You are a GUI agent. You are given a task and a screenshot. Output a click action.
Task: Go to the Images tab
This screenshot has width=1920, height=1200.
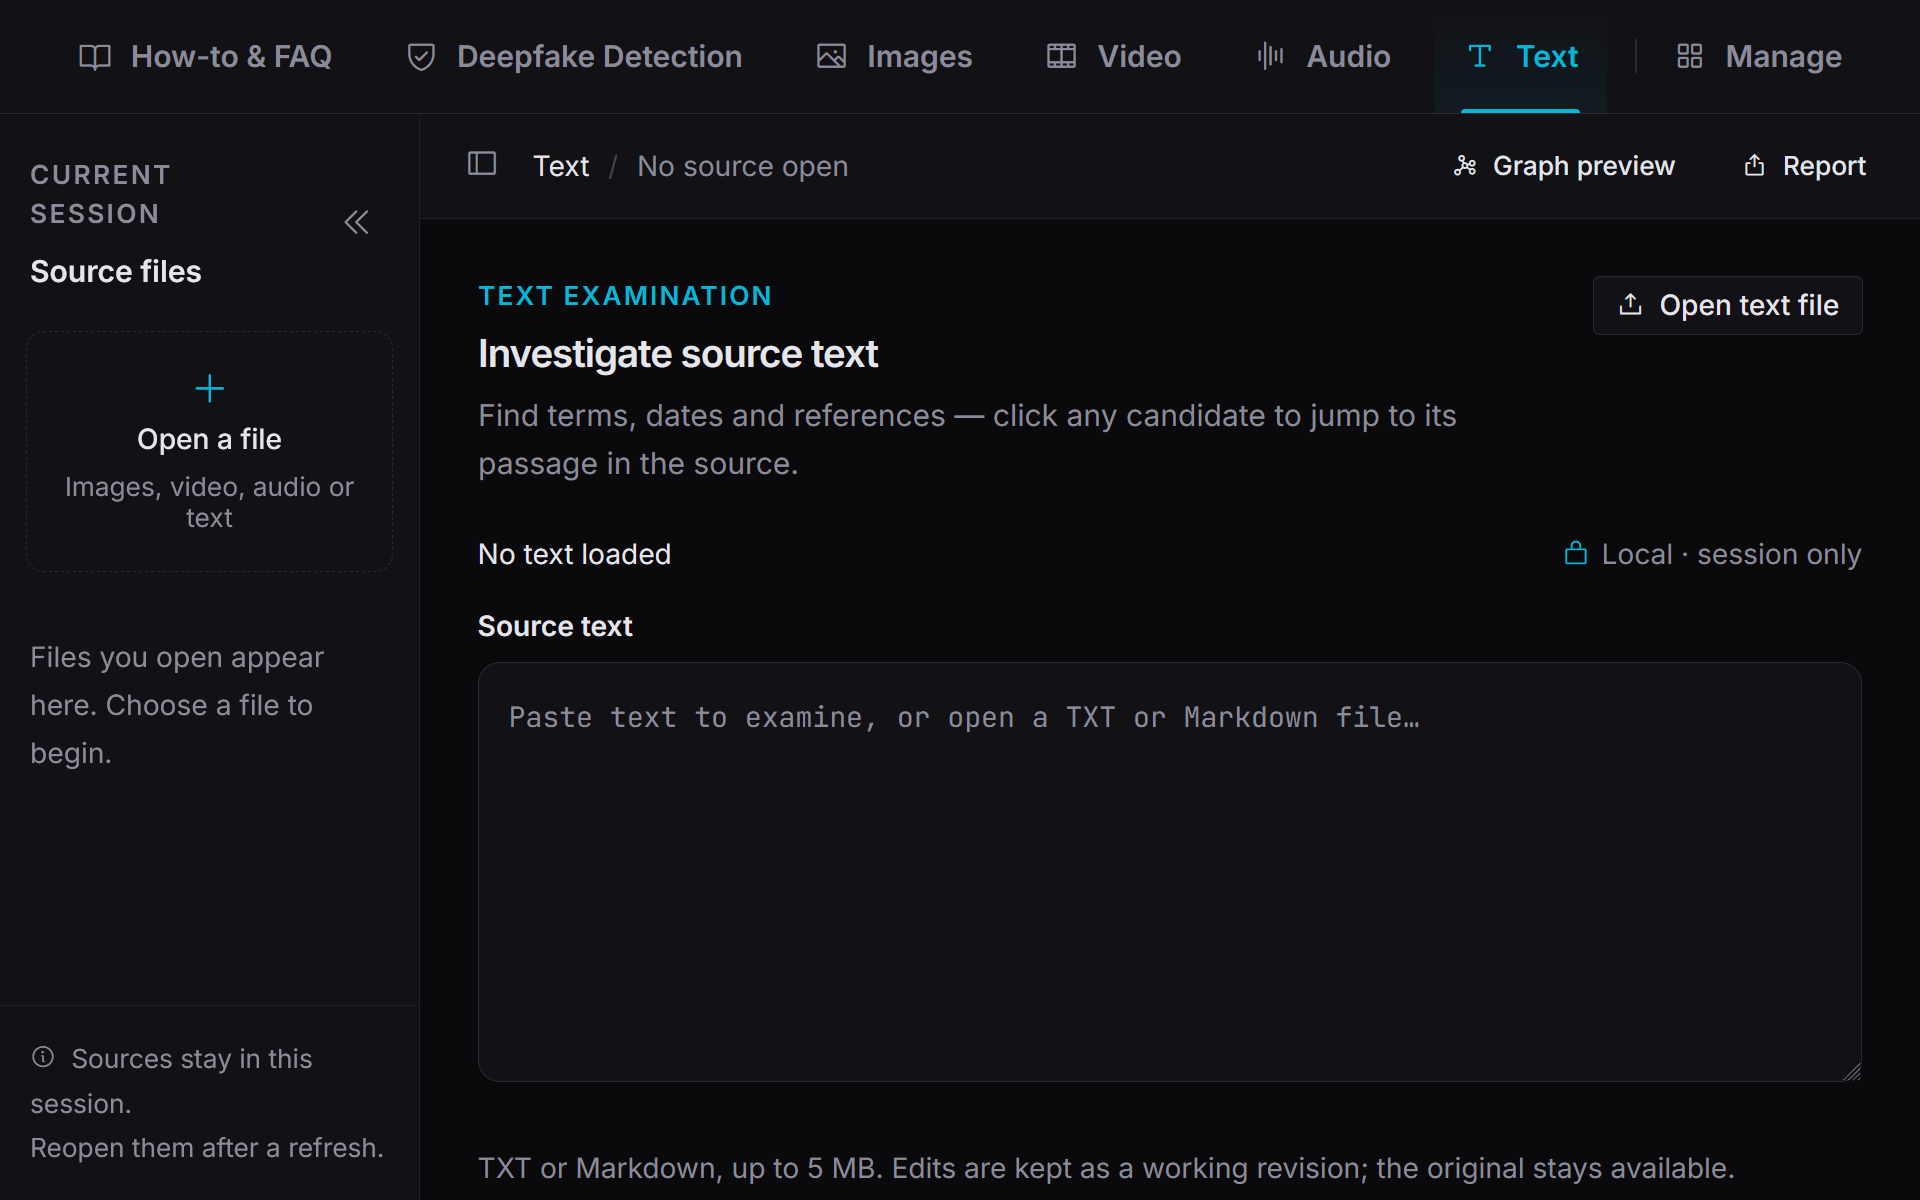895,57
